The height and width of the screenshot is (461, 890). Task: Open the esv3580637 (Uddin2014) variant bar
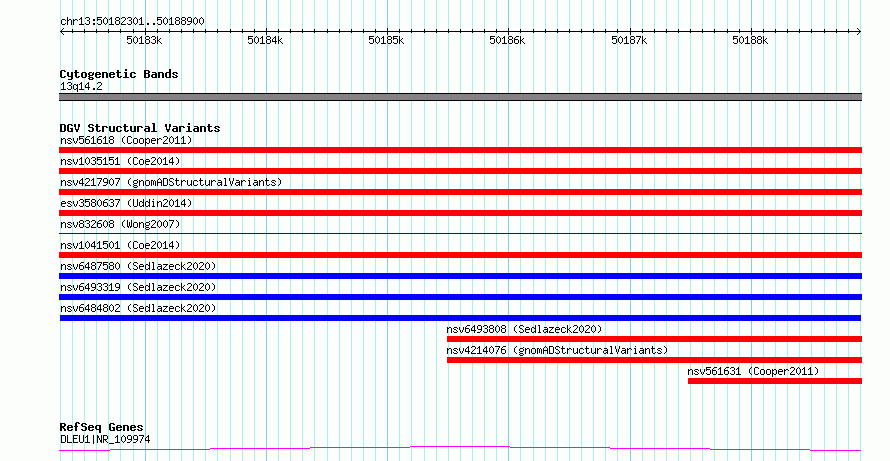pos(460,213)
